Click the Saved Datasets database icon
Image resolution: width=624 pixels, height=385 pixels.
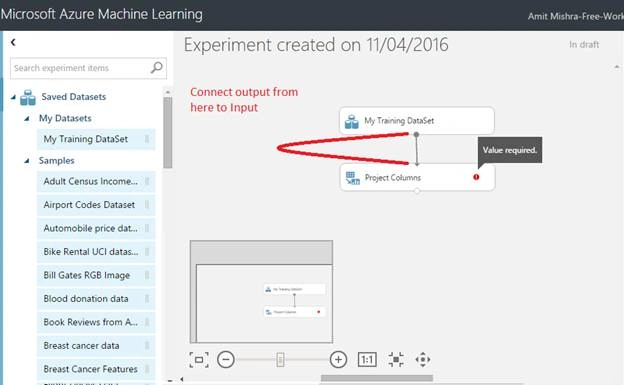point(28,98)
